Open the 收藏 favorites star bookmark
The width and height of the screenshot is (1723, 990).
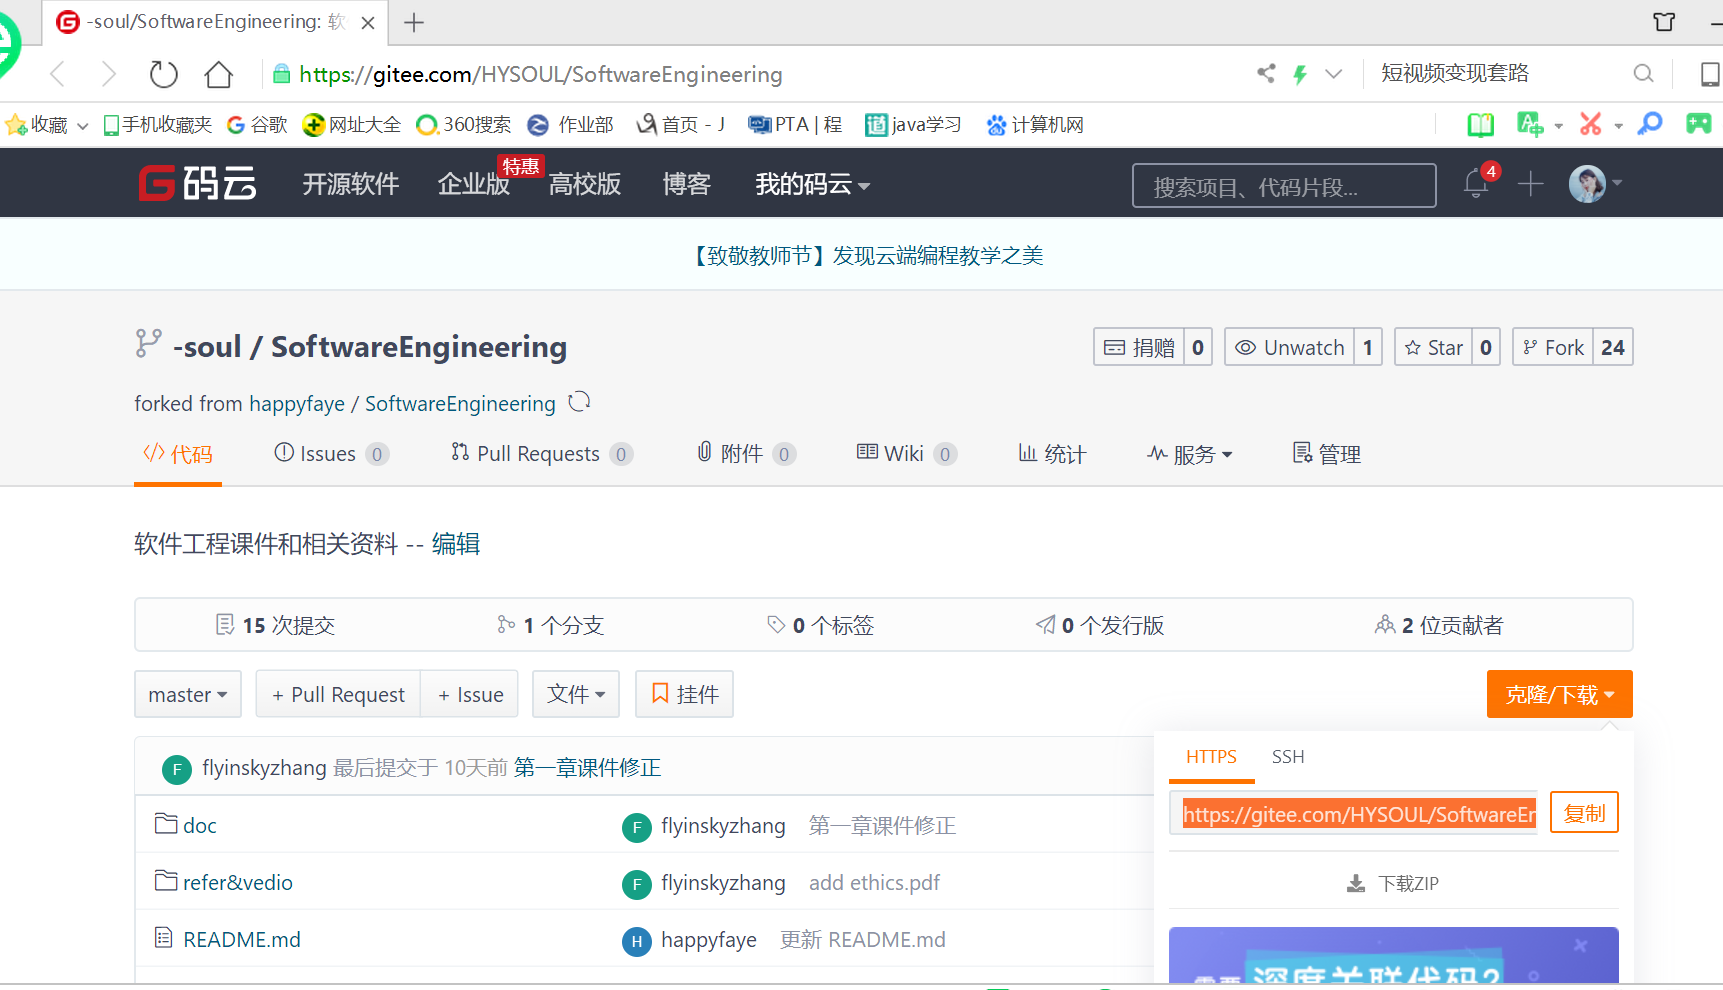coord(36,125)
